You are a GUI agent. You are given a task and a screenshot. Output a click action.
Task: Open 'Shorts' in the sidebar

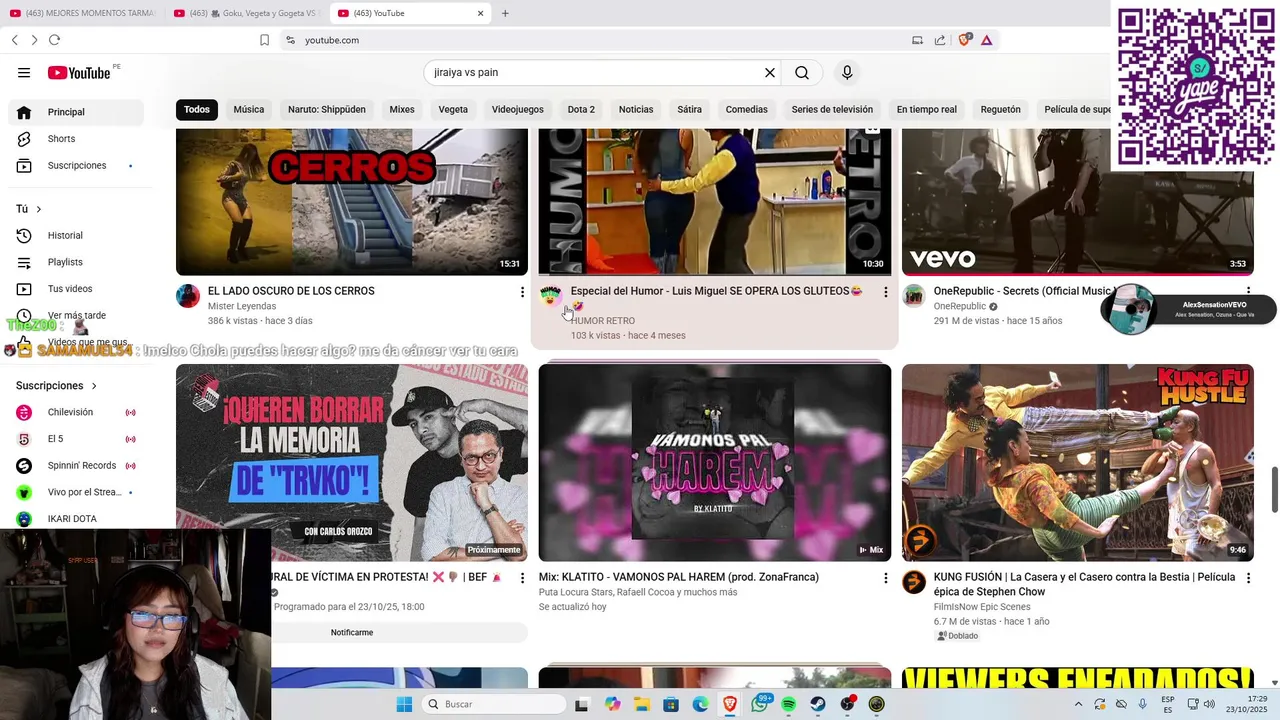pyautogui.click(x=76, y=139)
